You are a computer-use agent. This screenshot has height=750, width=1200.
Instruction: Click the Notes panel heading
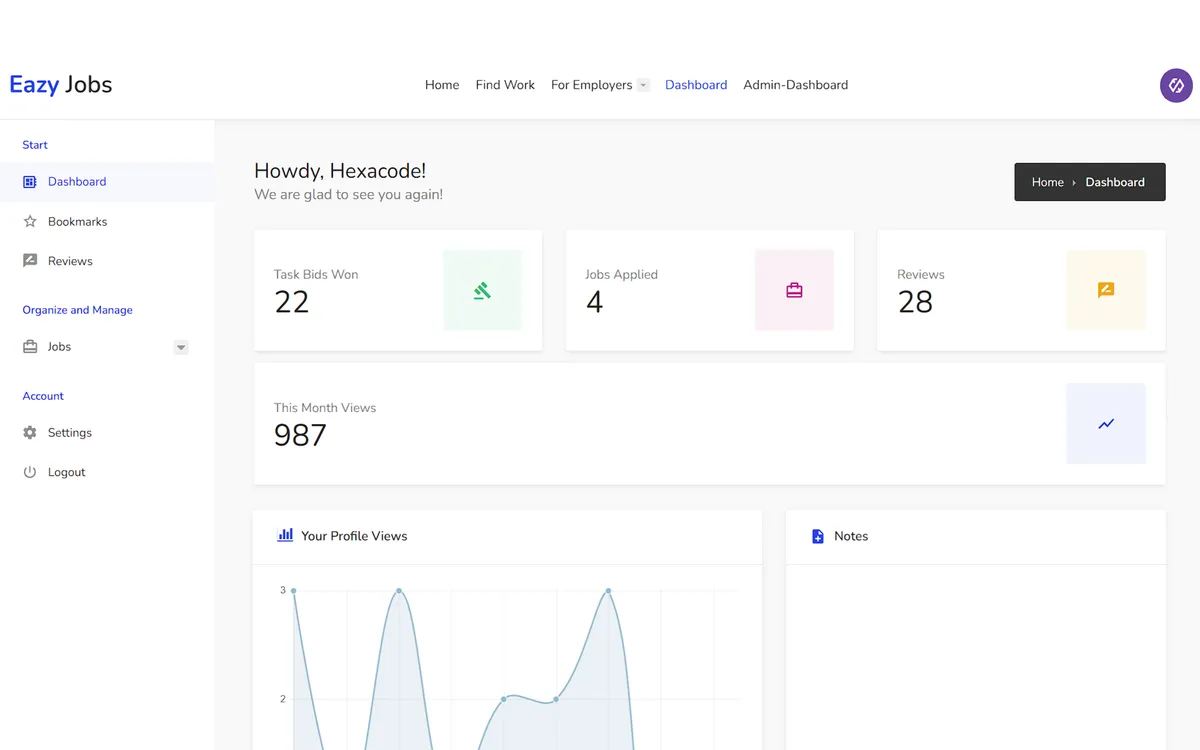coord(851,536)
